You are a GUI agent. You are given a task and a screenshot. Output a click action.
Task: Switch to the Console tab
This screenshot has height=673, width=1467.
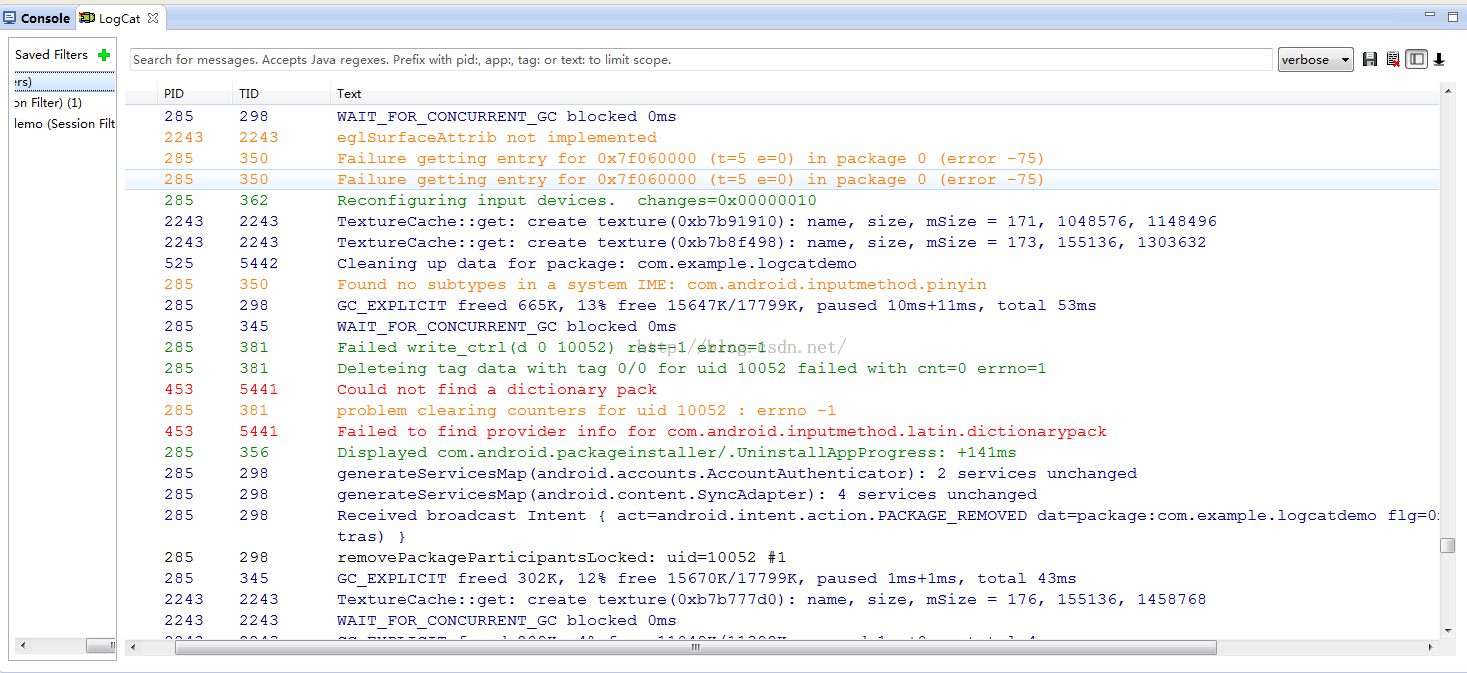tap(44, 18)
